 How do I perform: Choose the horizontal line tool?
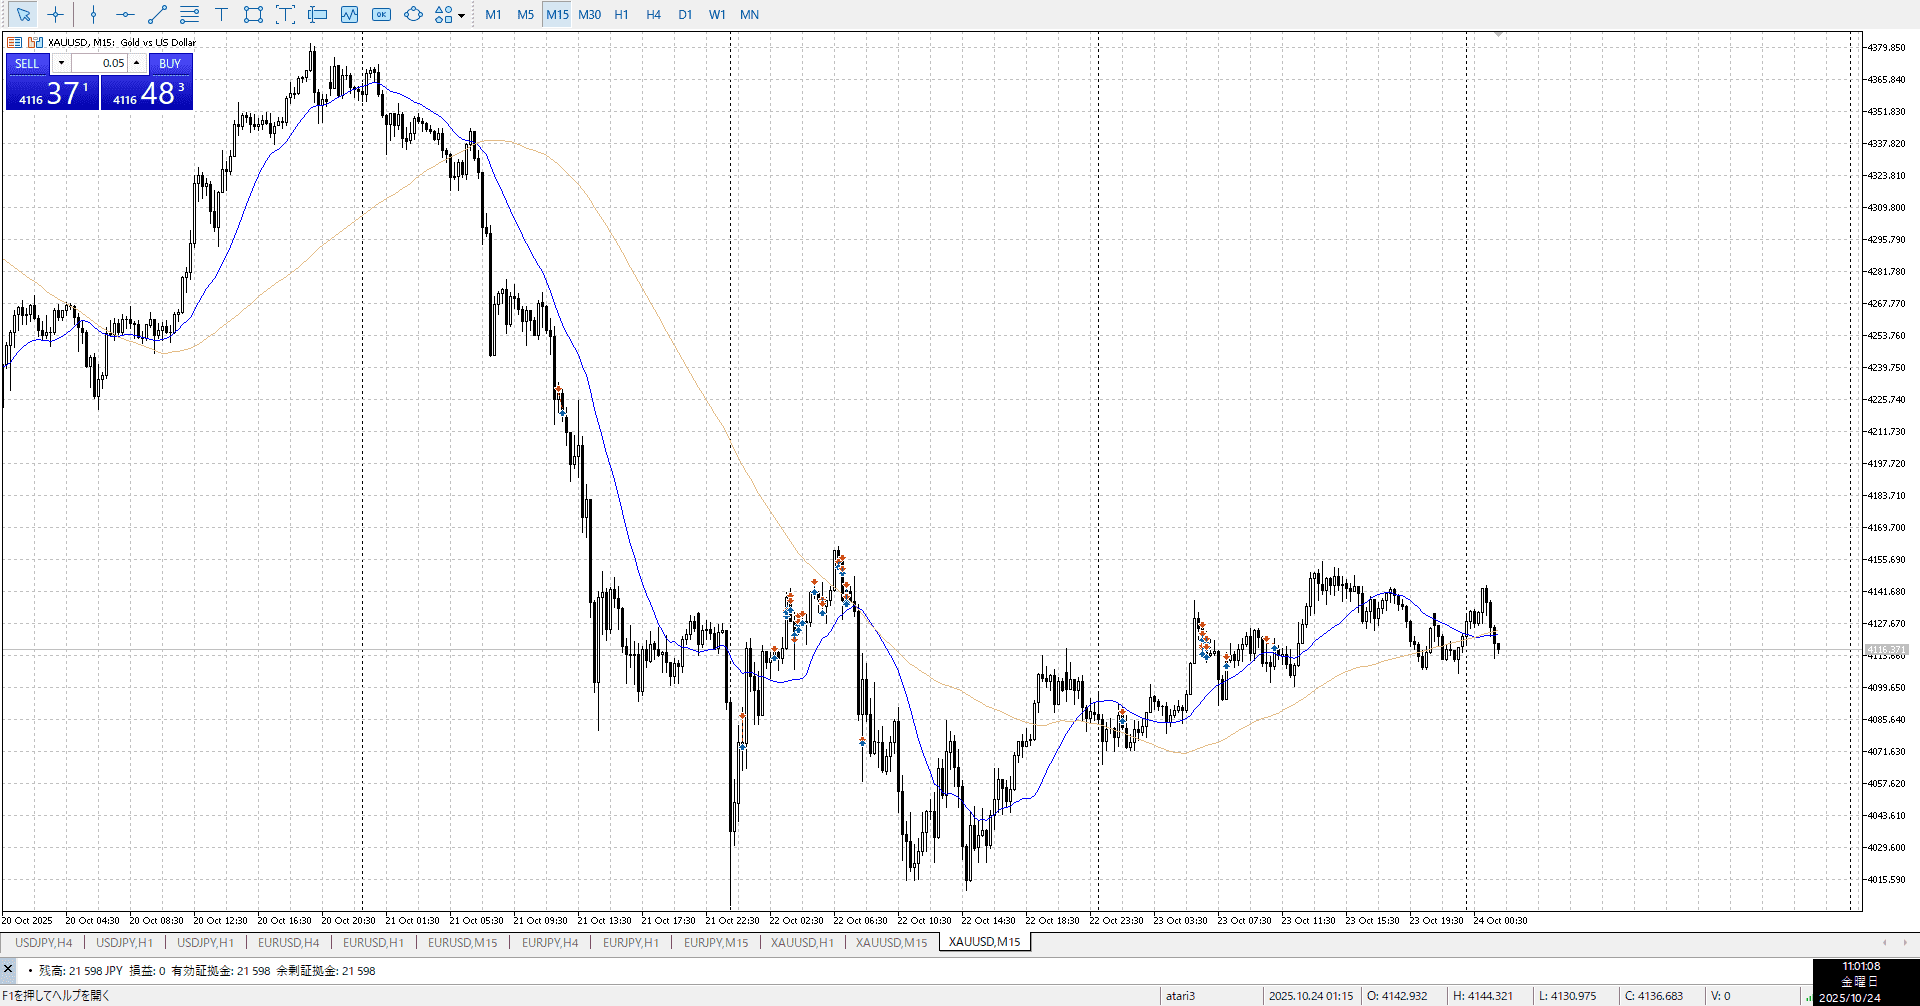point(125,14)
